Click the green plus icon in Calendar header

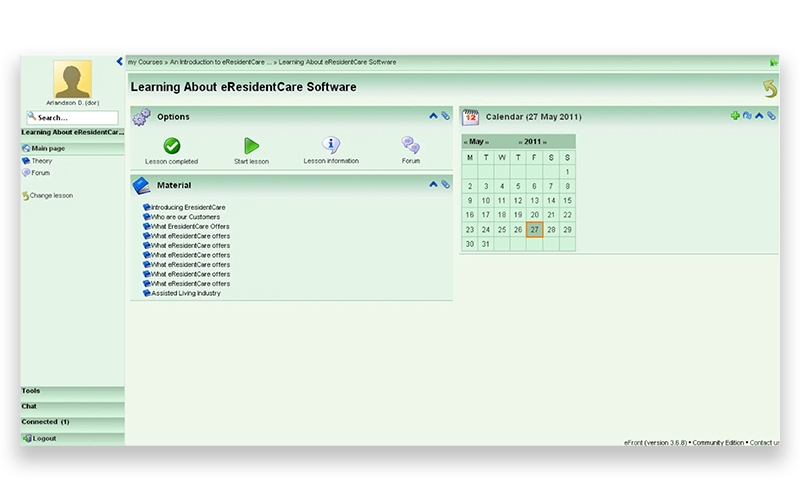tap(735, 116)
